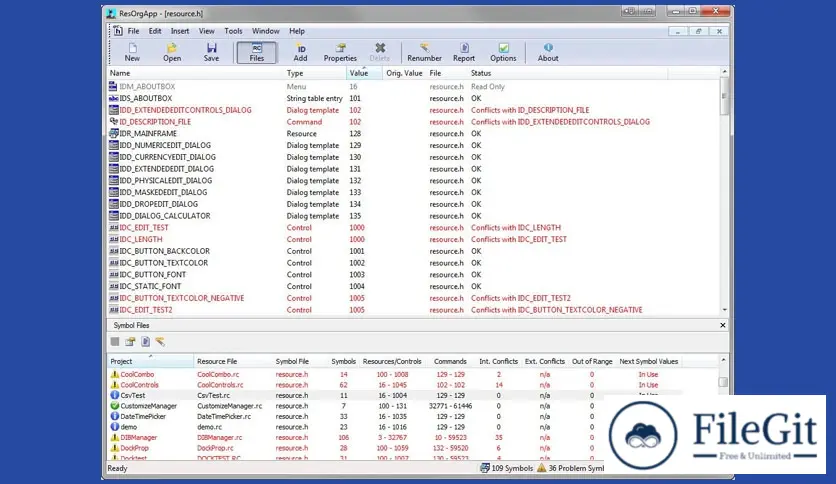Image resolution: width=836 pixels, height=484 pixels.
Task: Click the Delete toolbar icon
Action: click(x=380, y=52)
